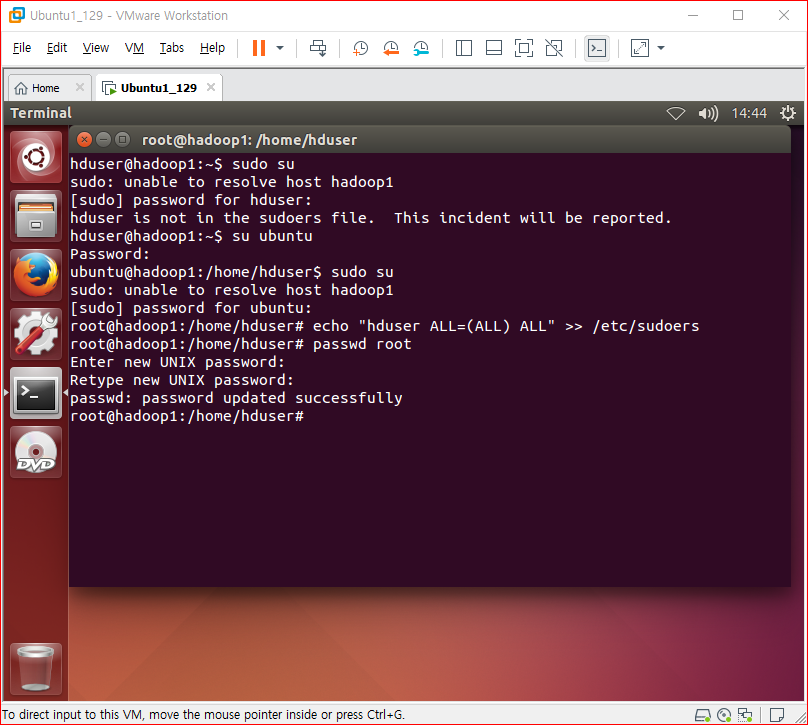Open the snapshot manager
The width and height of the screenshot is (808, 725).
tap(421, 48)
